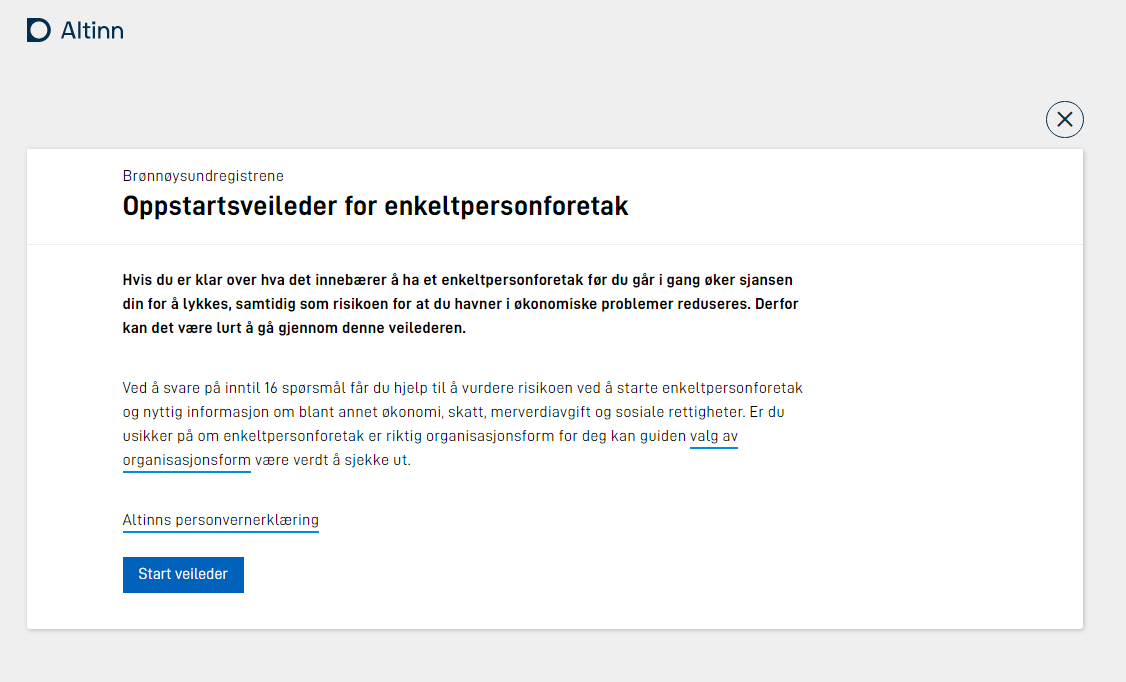Click the underlined 'organisasjonsform' link text
Viewport: 1126px width, 682px height.
[x=187, y=460]
